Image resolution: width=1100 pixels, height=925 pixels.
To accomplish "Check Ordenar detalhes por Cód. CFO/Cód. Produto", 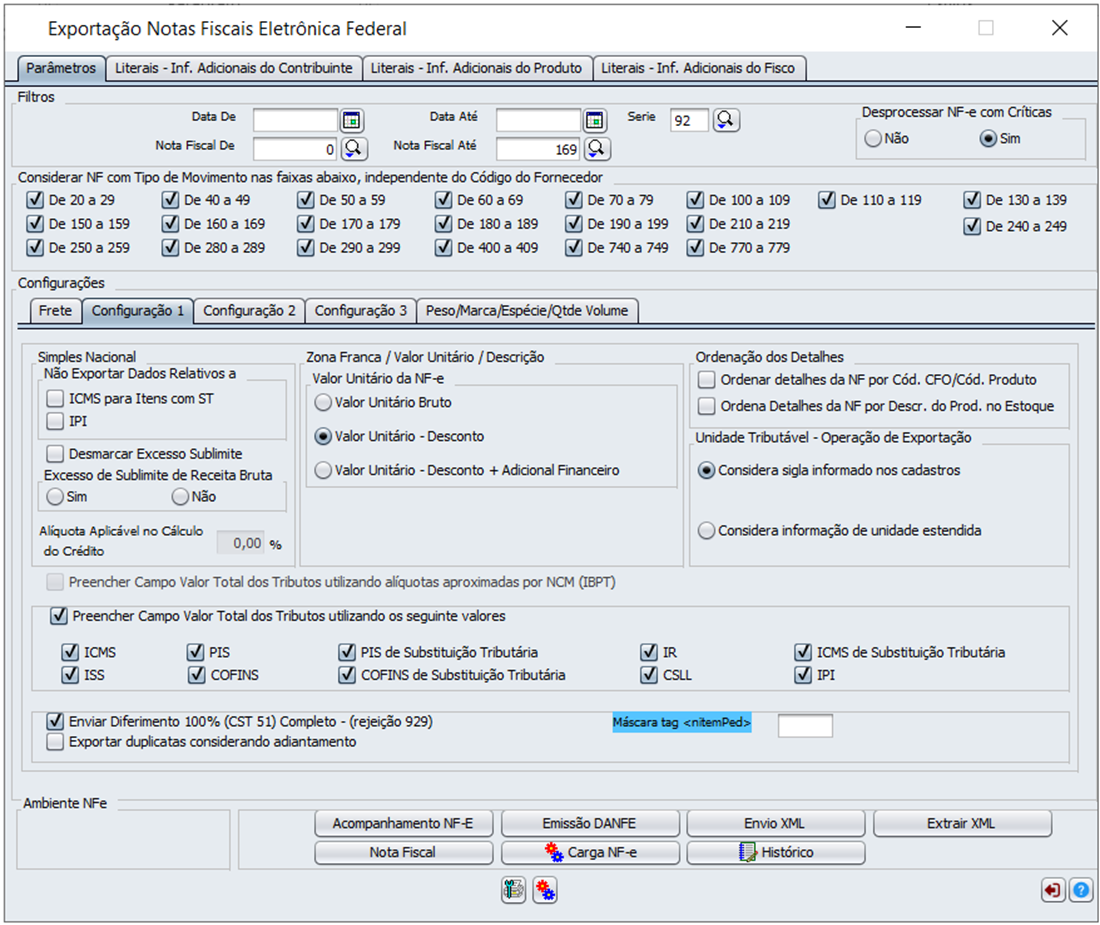I will tap(706, 379).
